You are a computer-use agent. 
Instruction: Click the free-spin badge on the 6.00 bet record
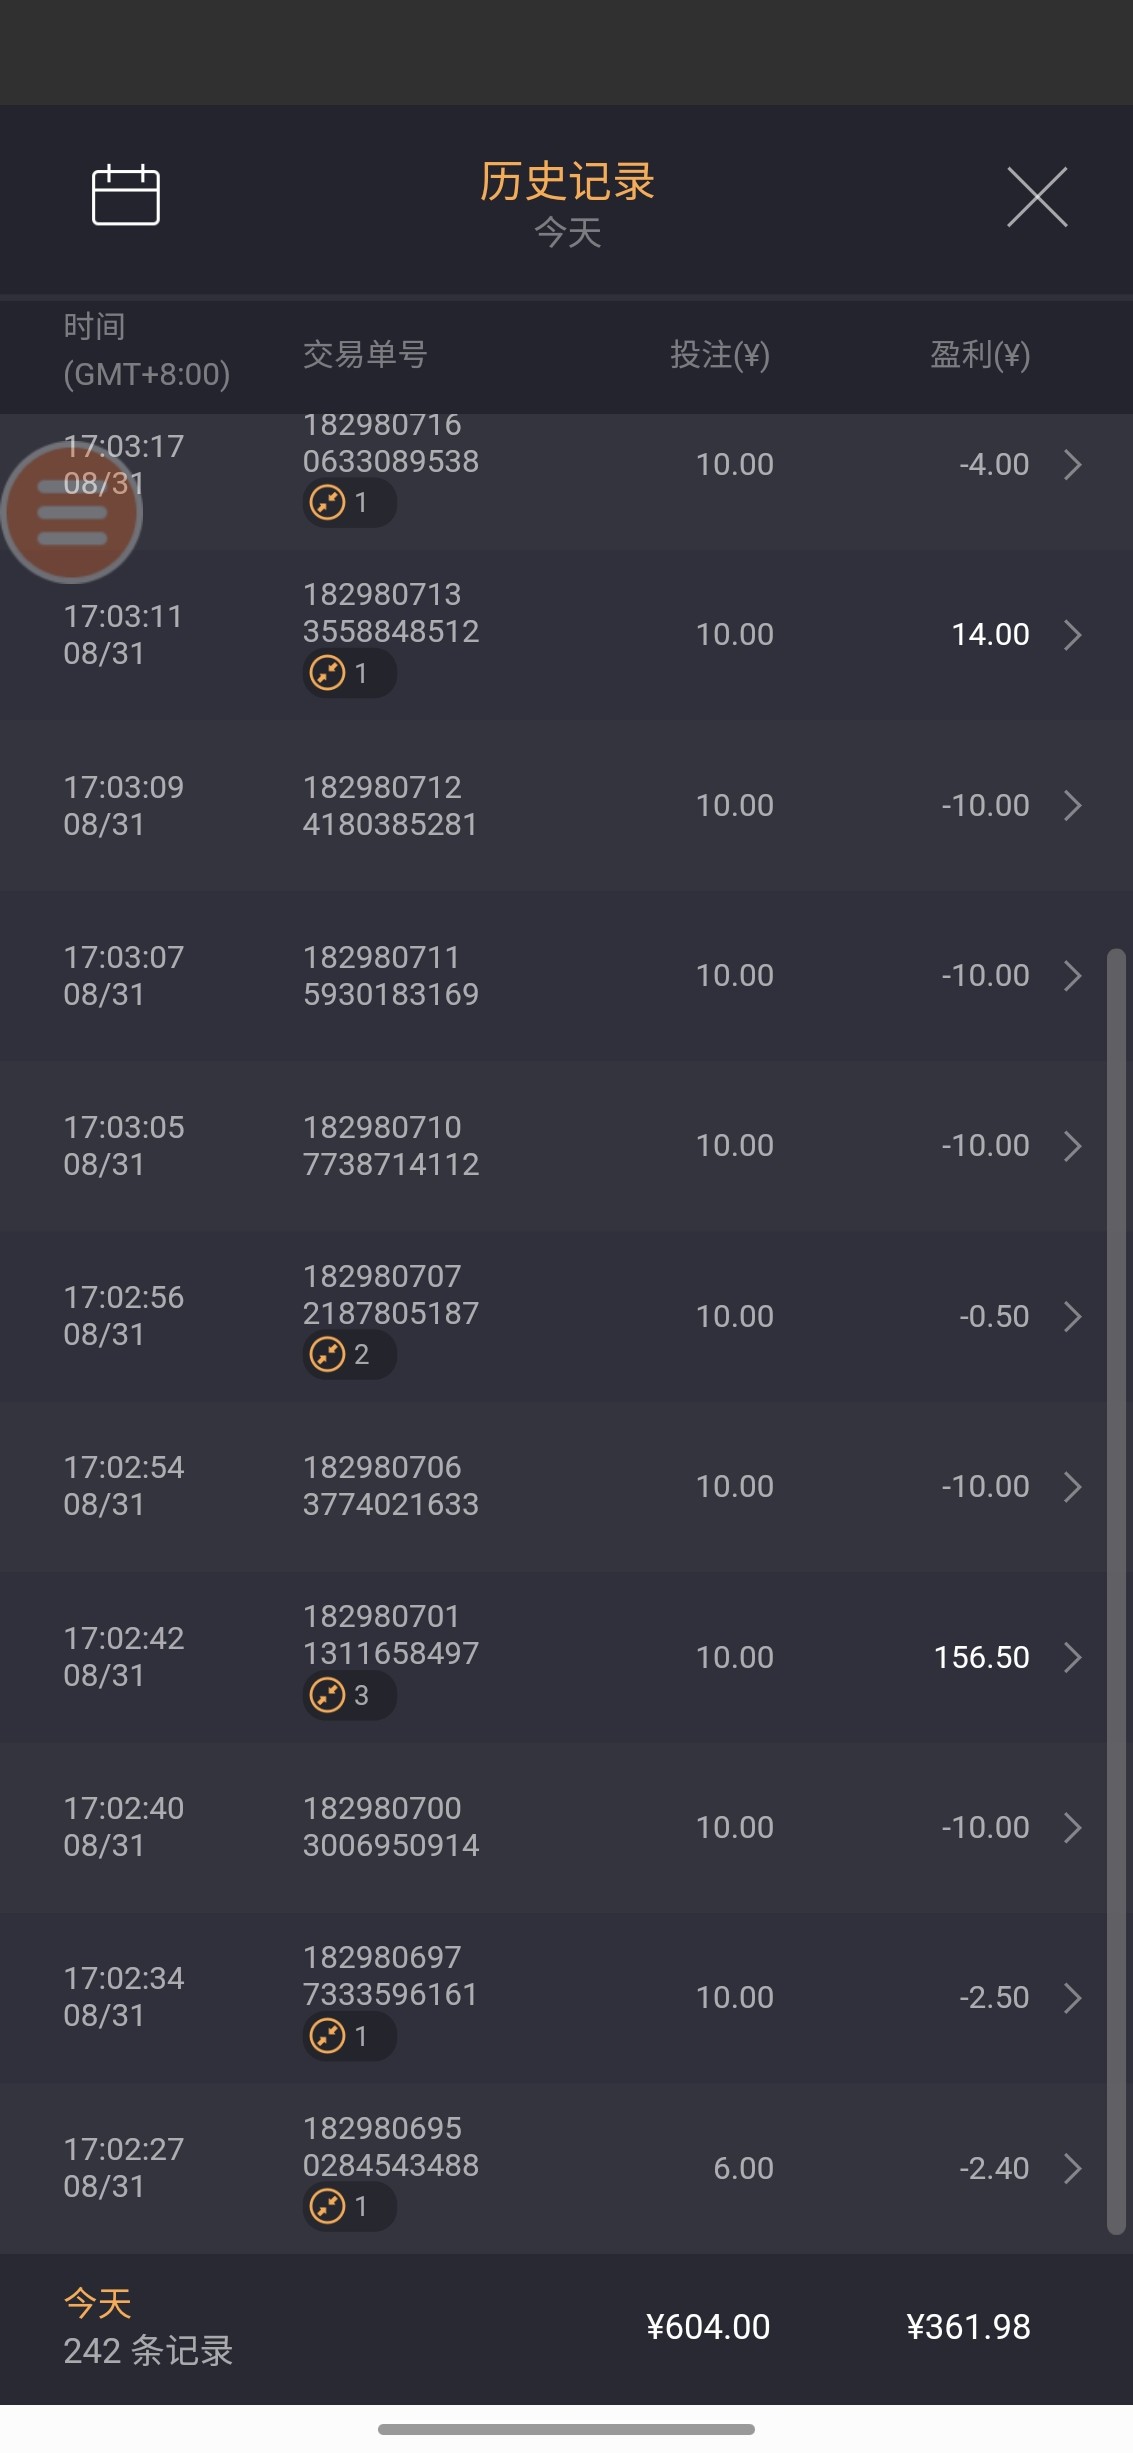(348, 2206)
